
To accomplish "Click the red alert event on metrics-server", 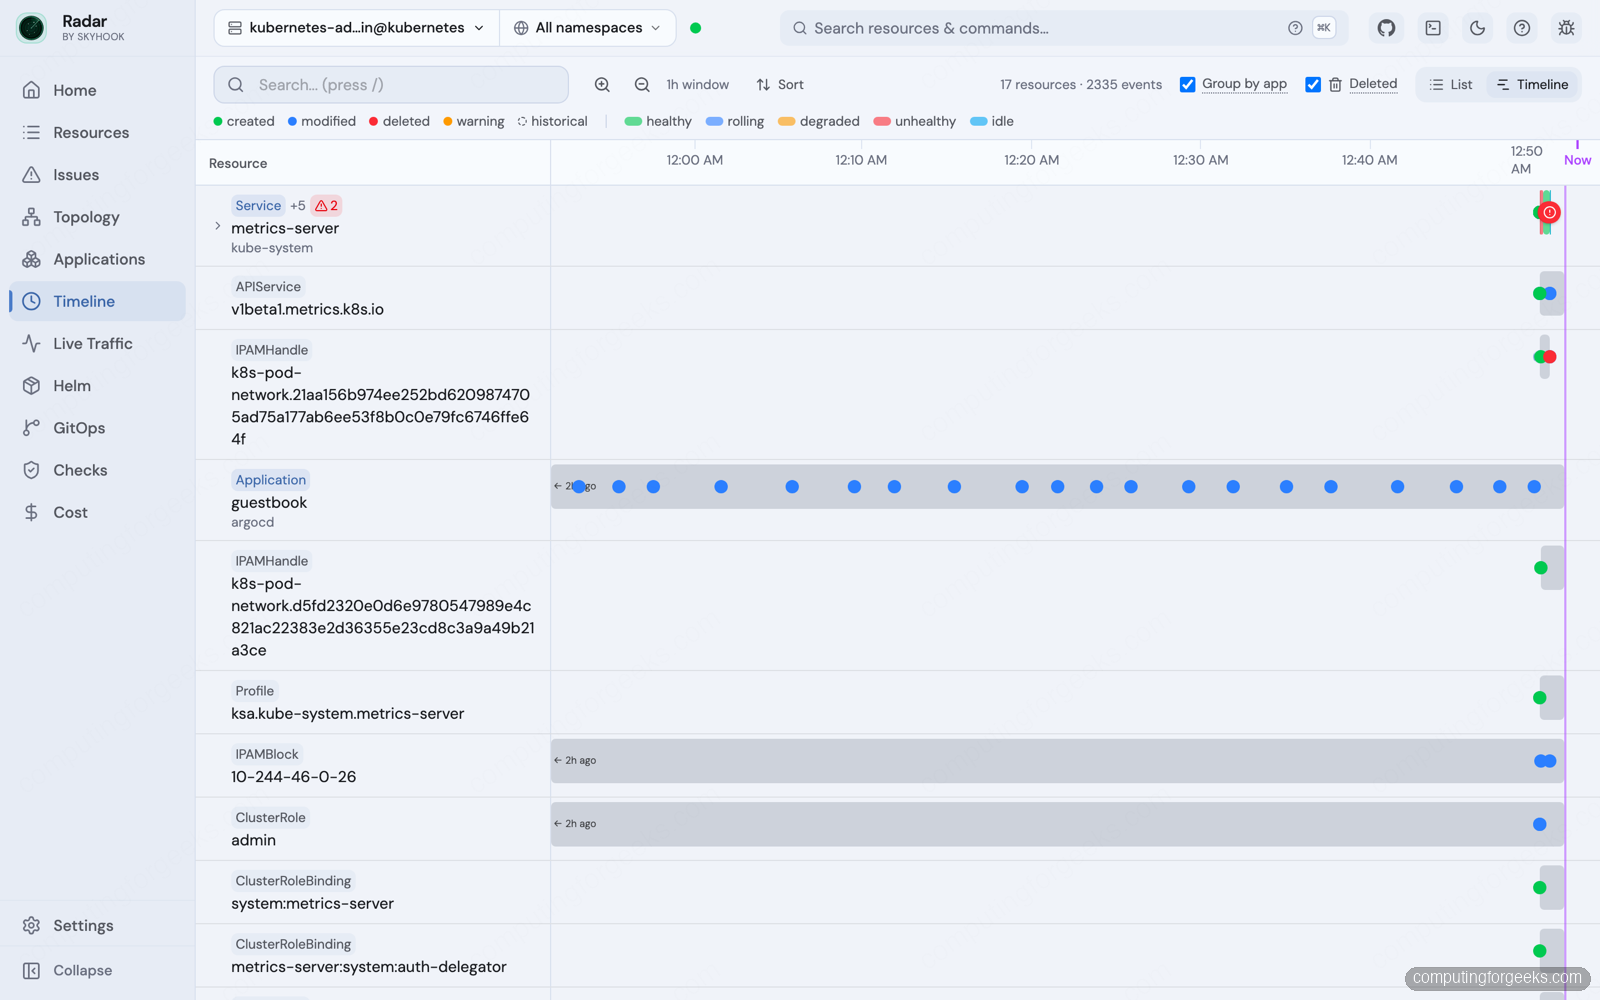I will tap(1550, 212).
